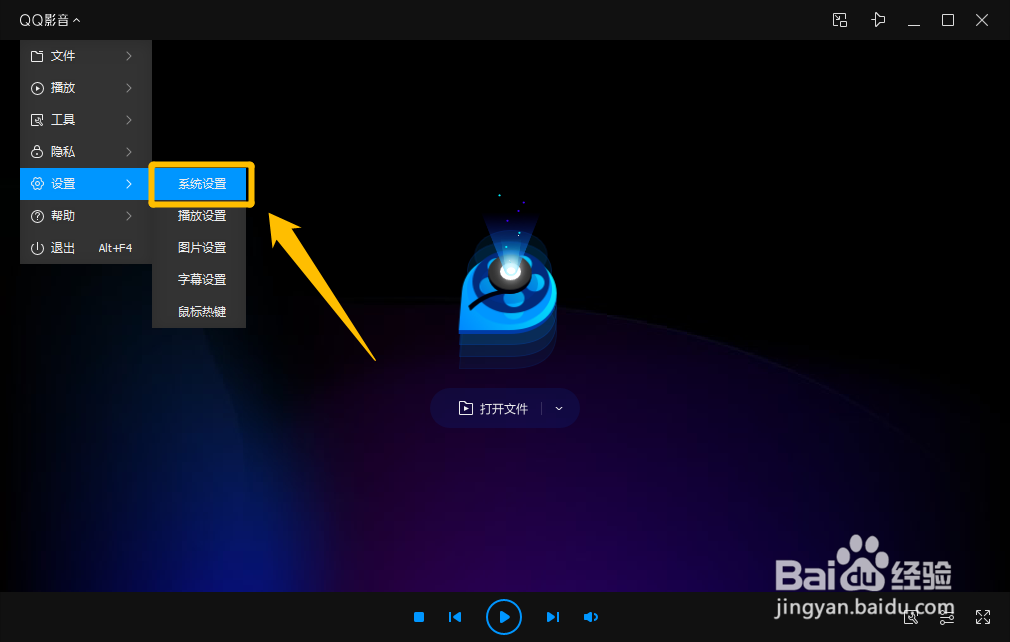Select 系统设置 in the submenu

point(202,184)
